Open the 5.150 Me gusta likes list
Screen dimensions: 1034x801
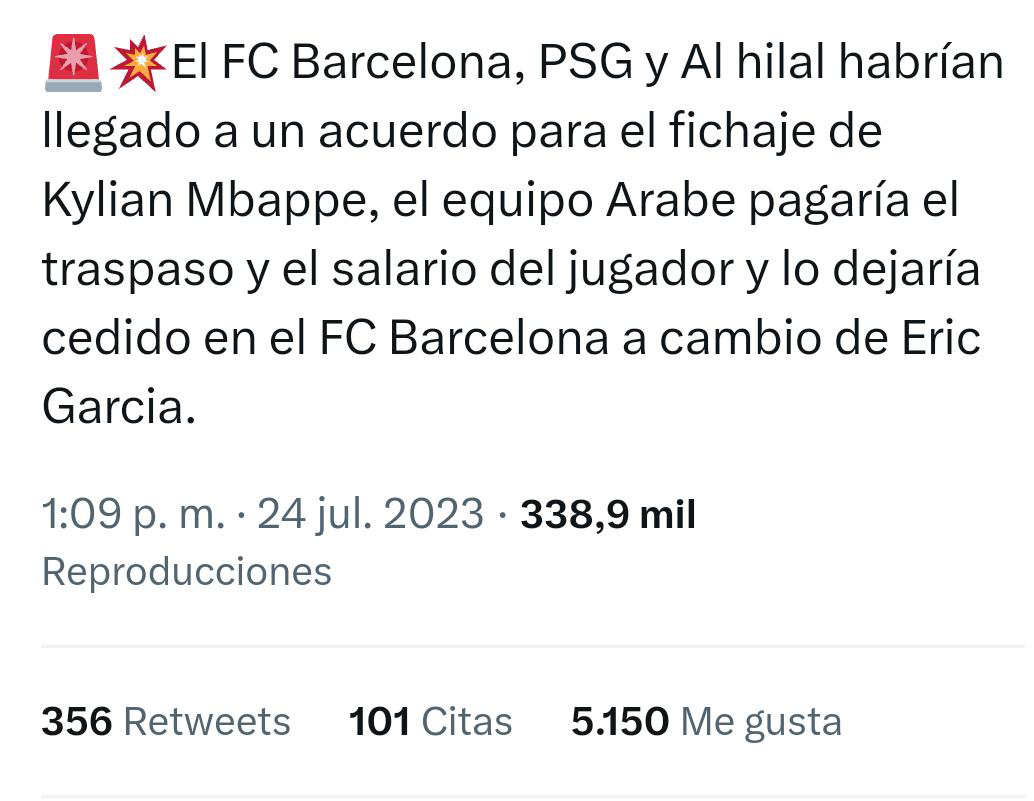point(706,723)
